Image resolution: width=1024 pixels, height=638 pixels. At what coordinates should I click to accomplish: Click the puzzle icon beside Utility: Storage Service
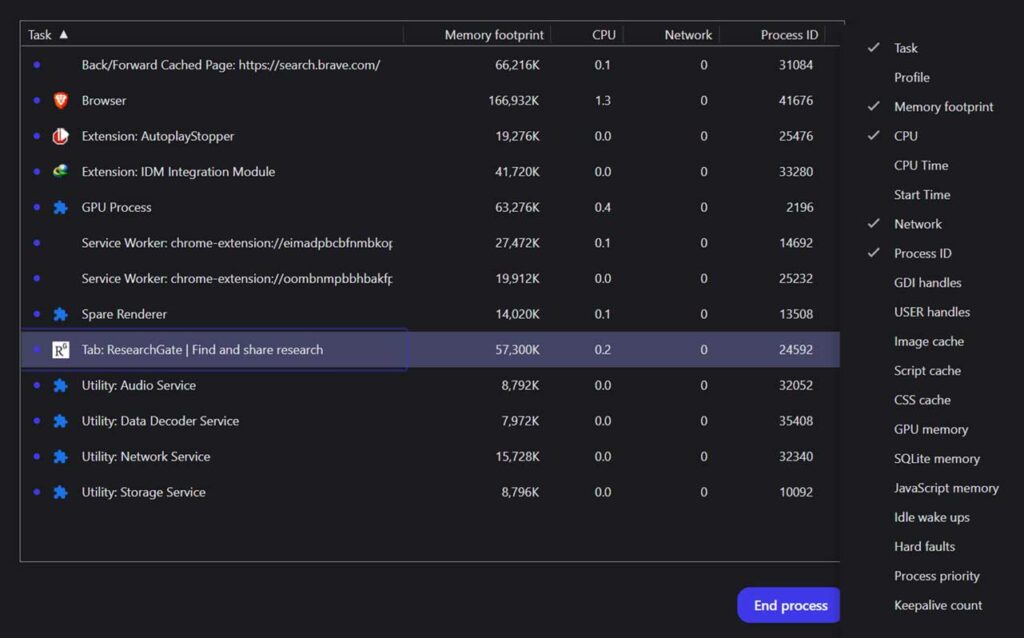pos(61,492)
